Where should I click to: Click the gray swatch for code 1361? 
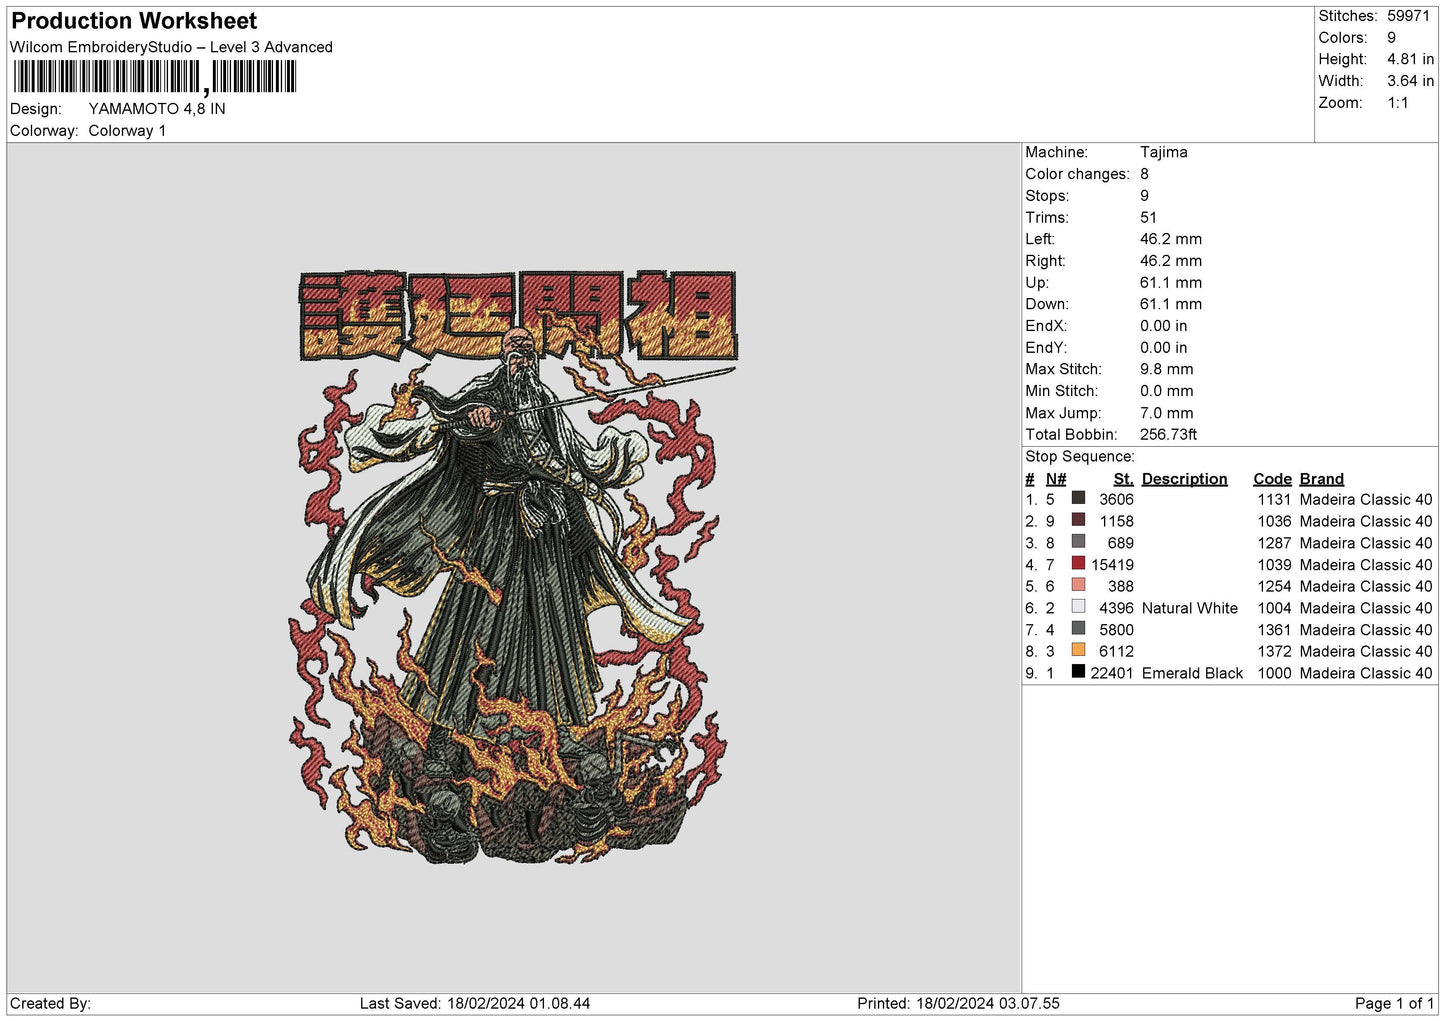click(x=1078, y=628)
